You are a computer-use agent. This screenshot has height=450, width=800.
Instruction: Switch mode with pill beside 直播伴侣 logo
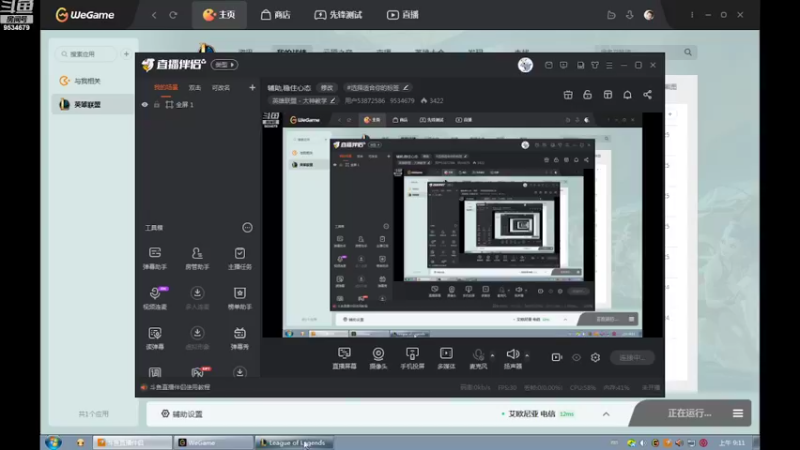[224, 65]
